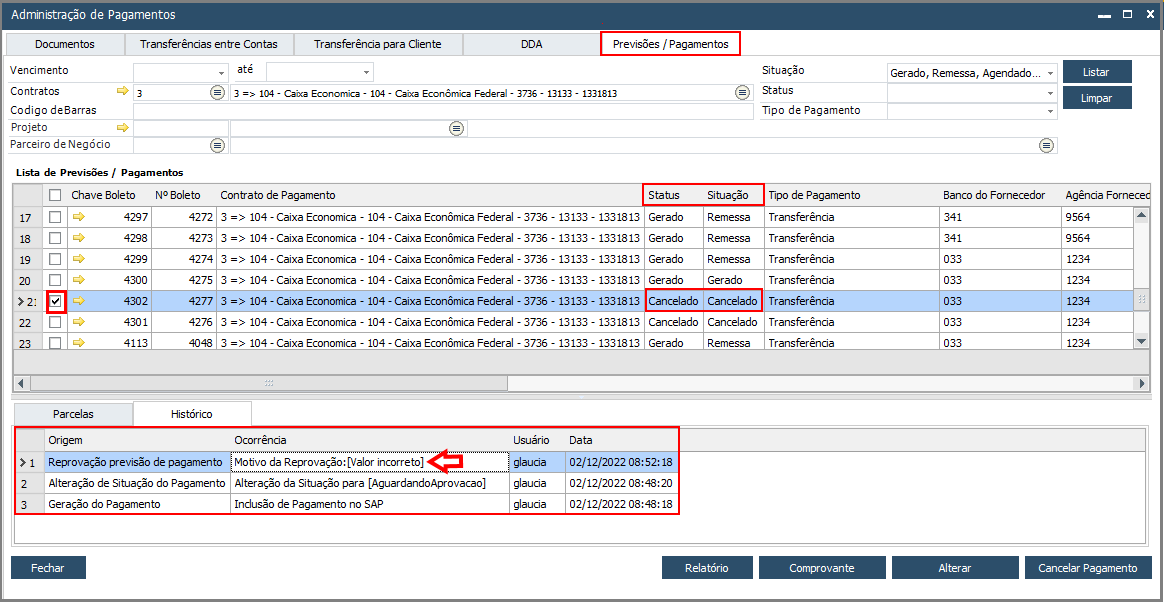
Task: Click the horizontal scrollbar right arrow
Action: pos(1142,383)
